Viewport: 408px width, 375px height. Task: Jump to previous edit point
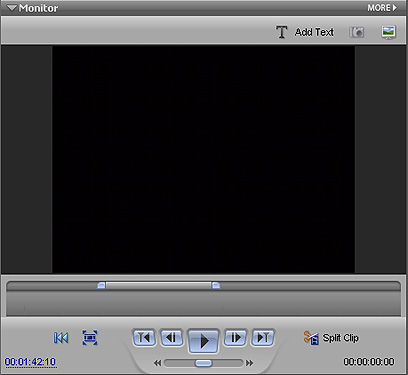(x=144, y=338)
